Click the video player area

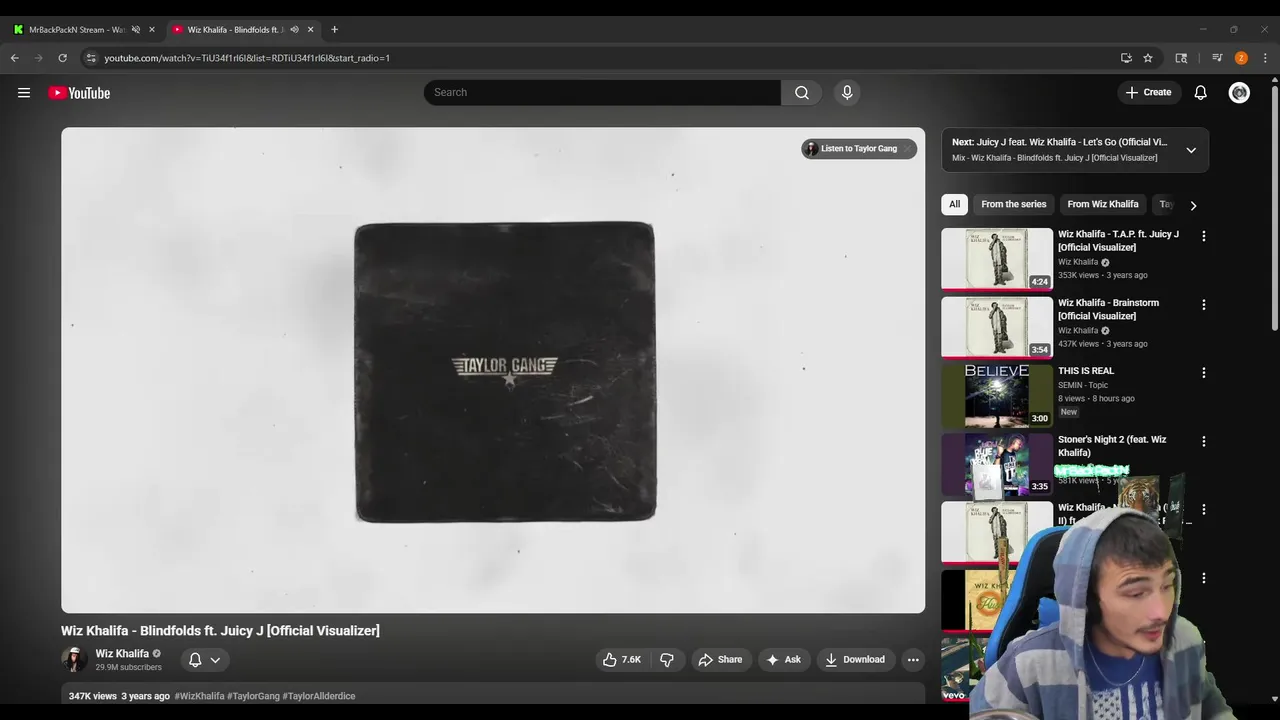point(493,370)
